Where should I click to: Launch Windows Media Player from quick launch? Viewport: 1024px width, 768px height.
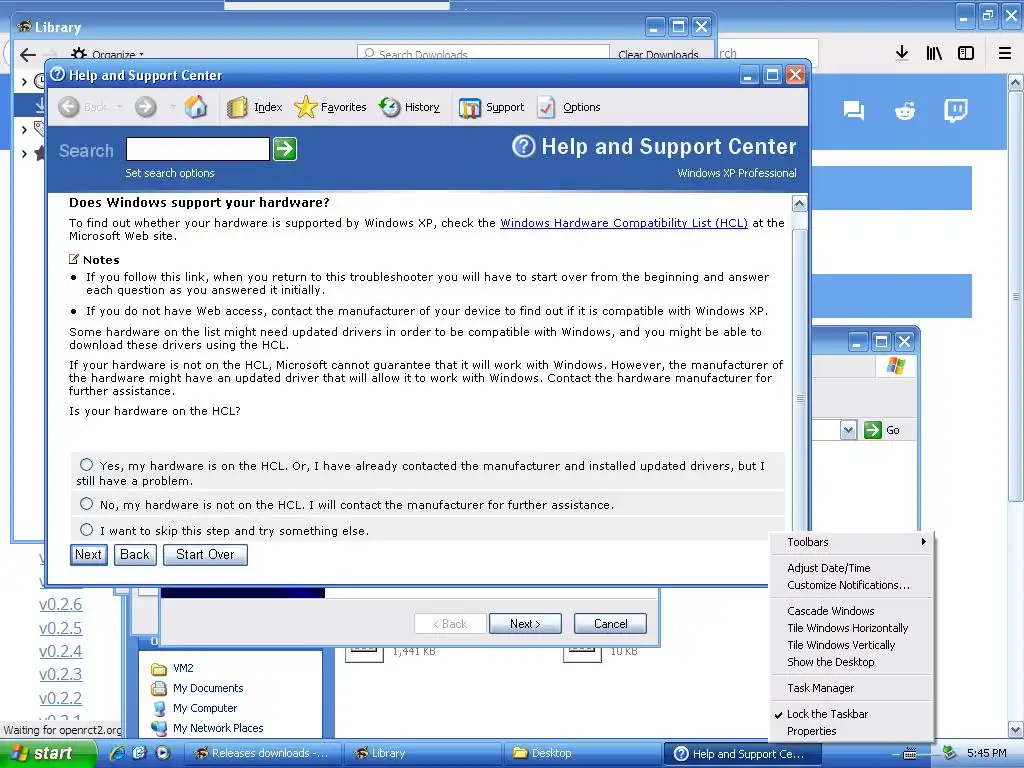tap(163, 753)
